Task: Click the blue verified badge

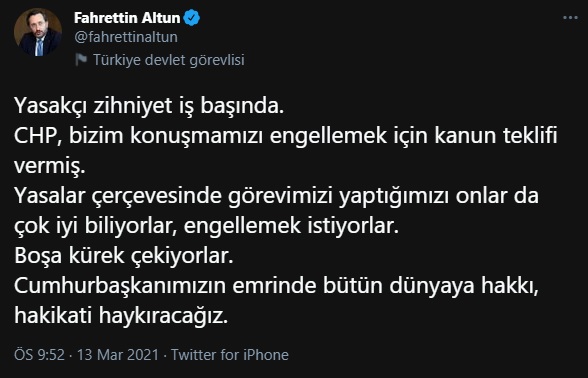Action: point(192,18)
